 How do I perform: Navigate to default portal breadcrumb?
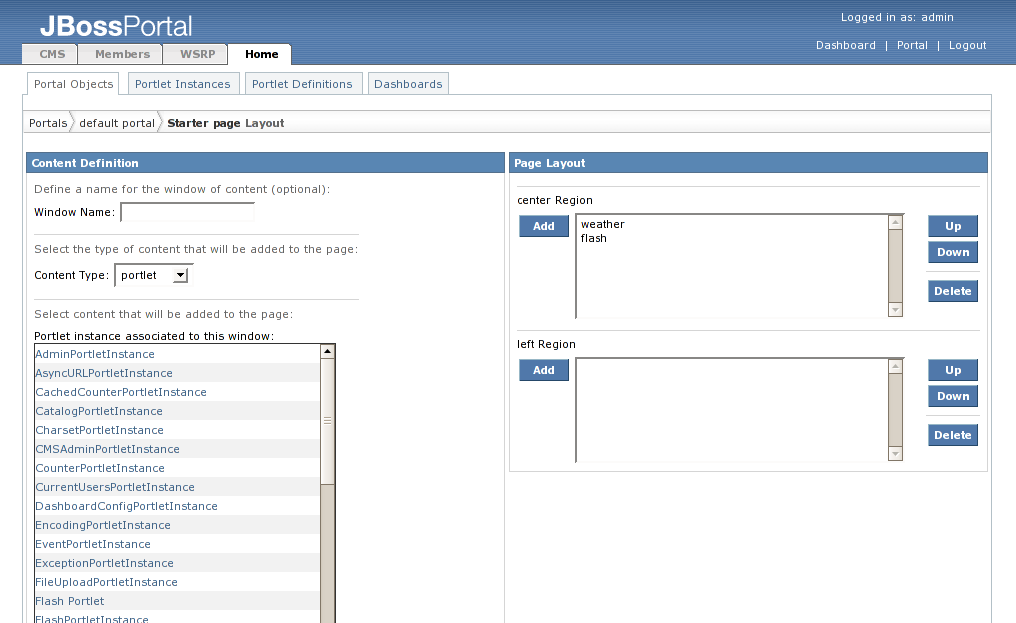point(117,123)
